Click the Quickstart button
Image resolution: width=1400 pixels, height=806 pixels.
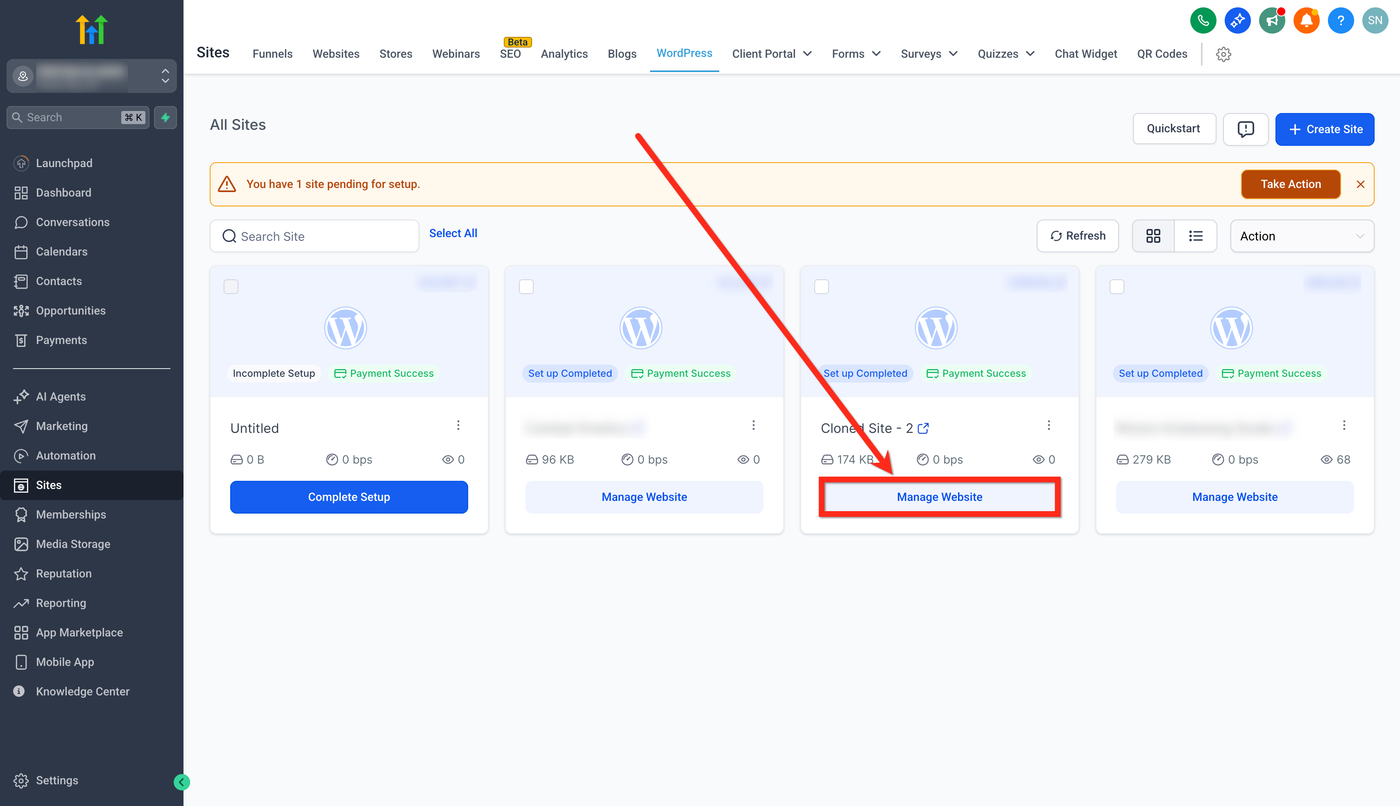[1174, 129]
